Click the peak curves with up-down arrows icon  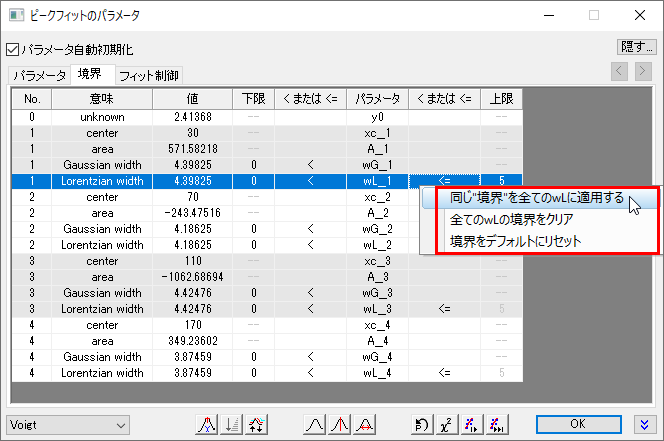(x=256, y=424)
